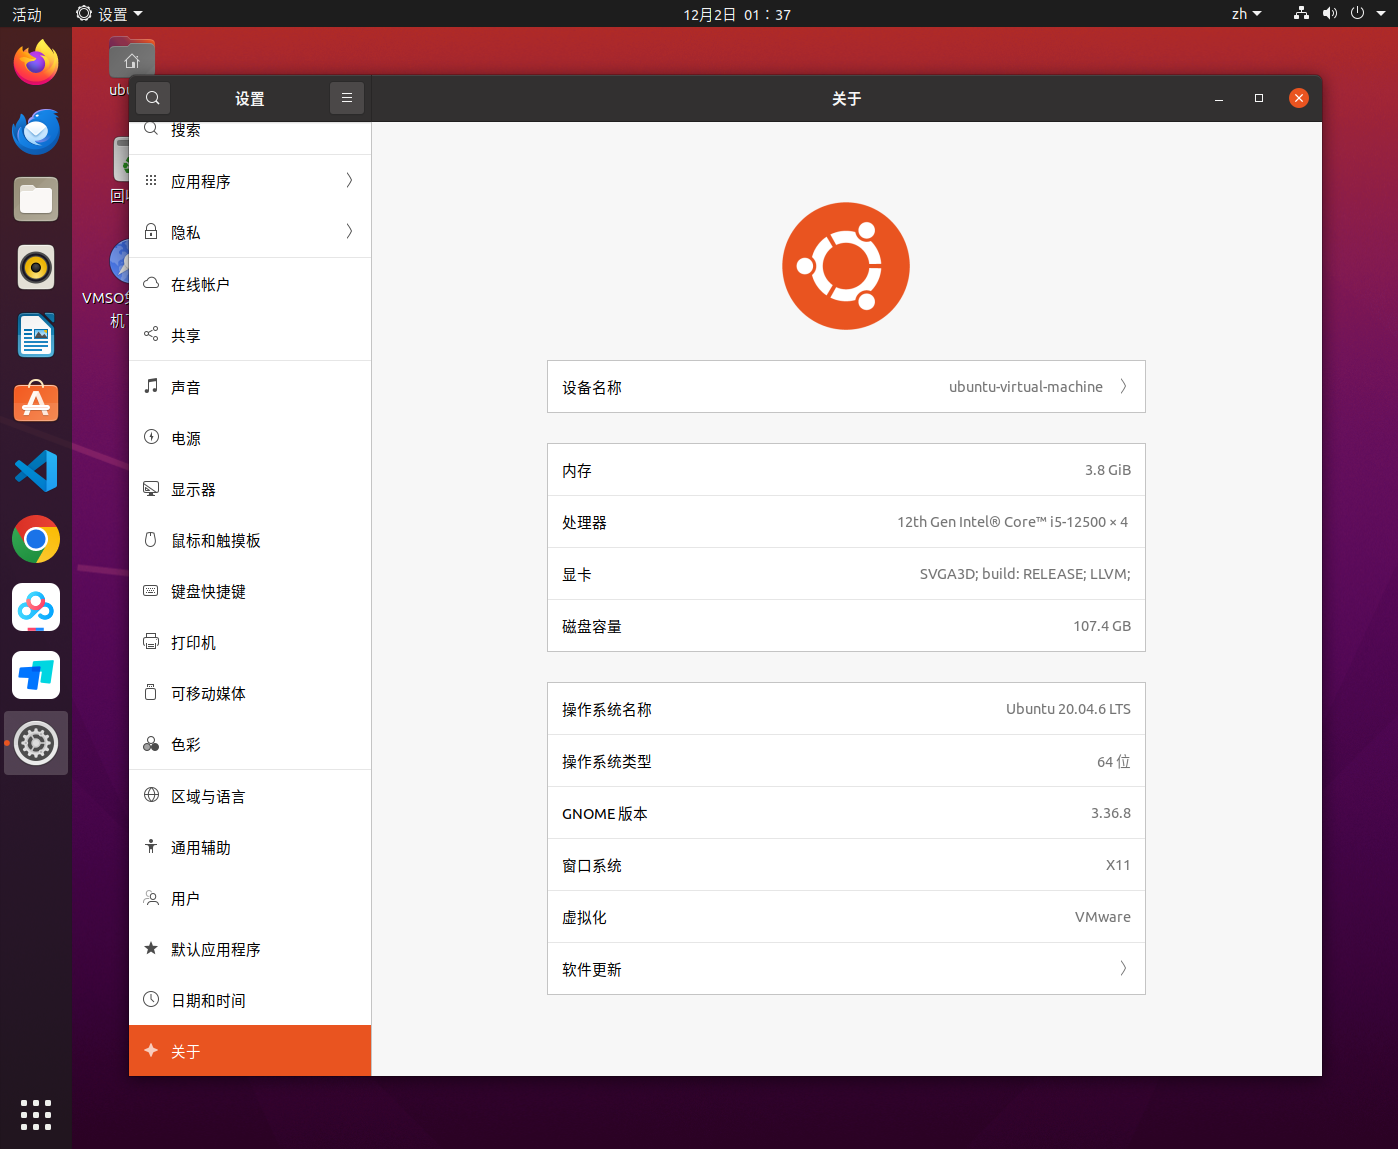The height and width of the screenshot is (1149, 1398).
Task: Open Thunderbird mail from the dock
Action: (36, 131)
